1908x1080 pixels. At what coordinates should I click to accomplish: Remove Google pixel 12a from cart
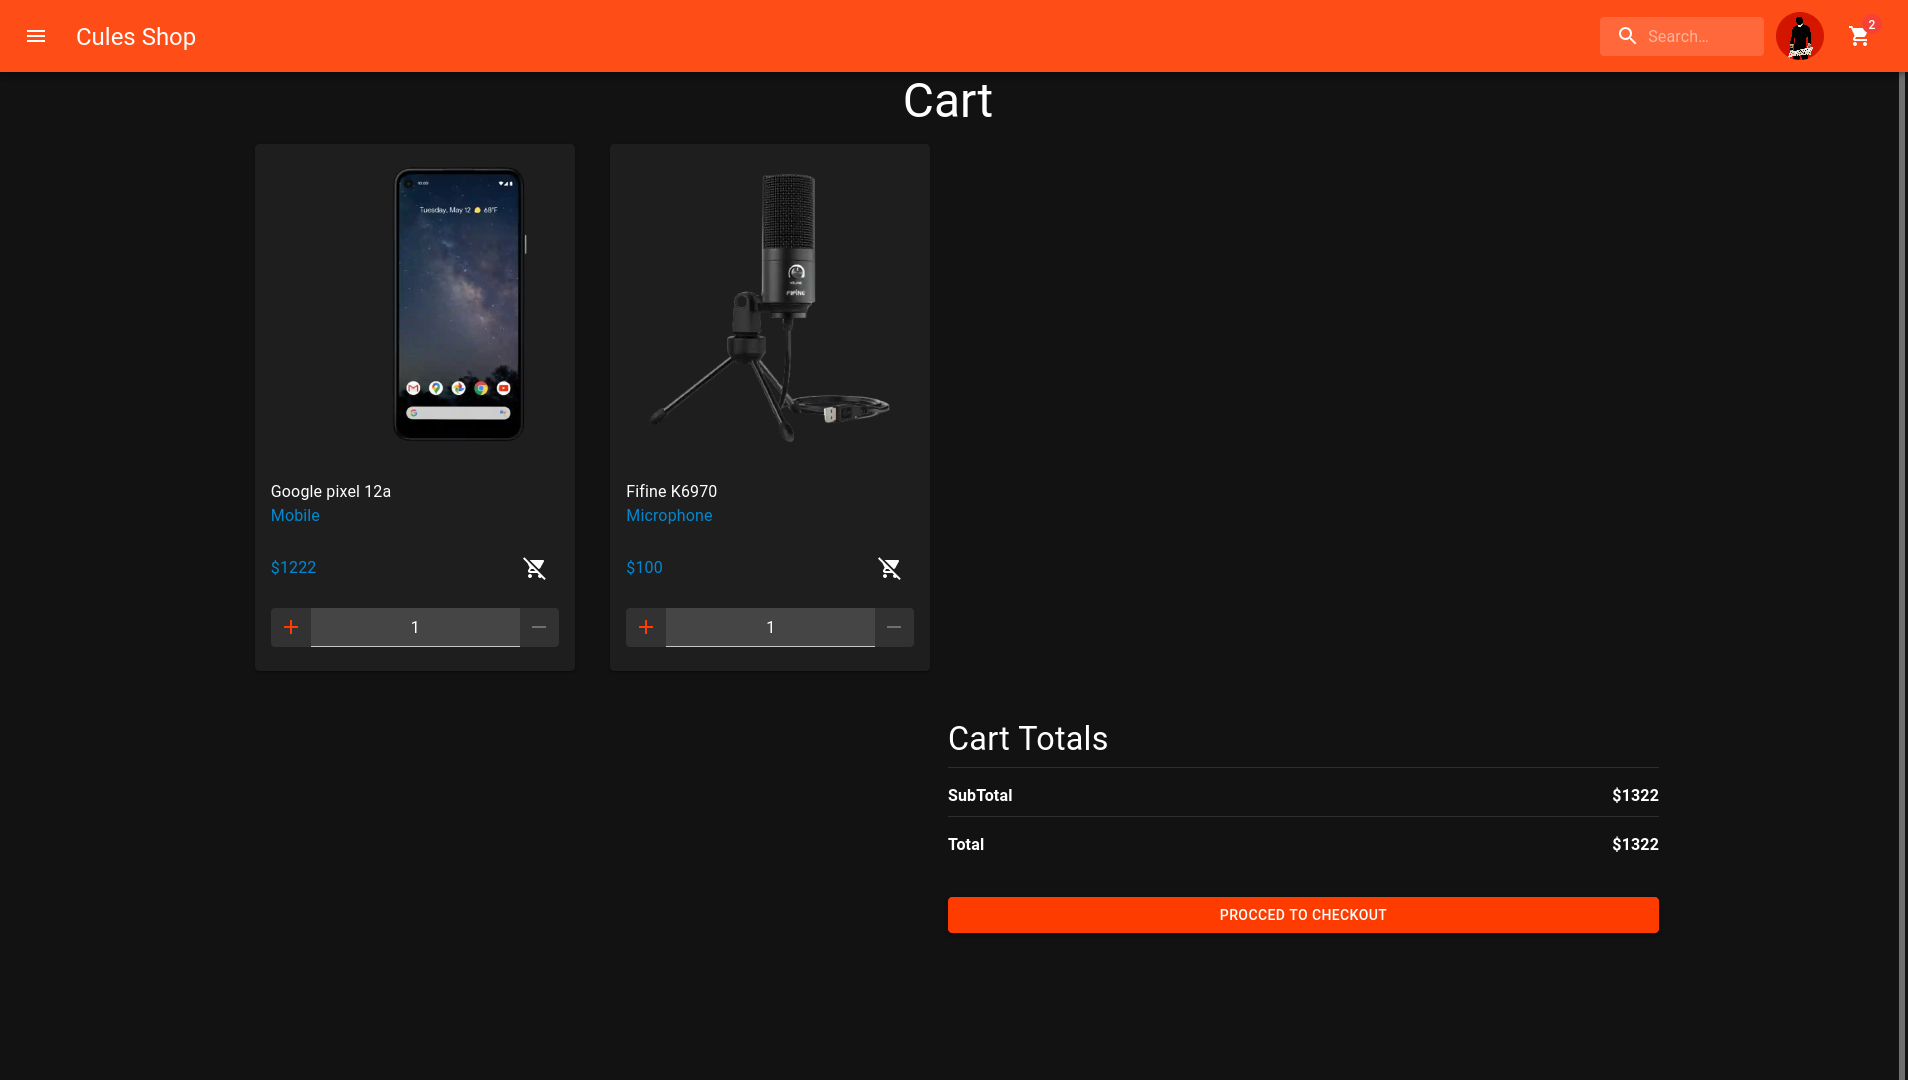(x=535, y=568)
